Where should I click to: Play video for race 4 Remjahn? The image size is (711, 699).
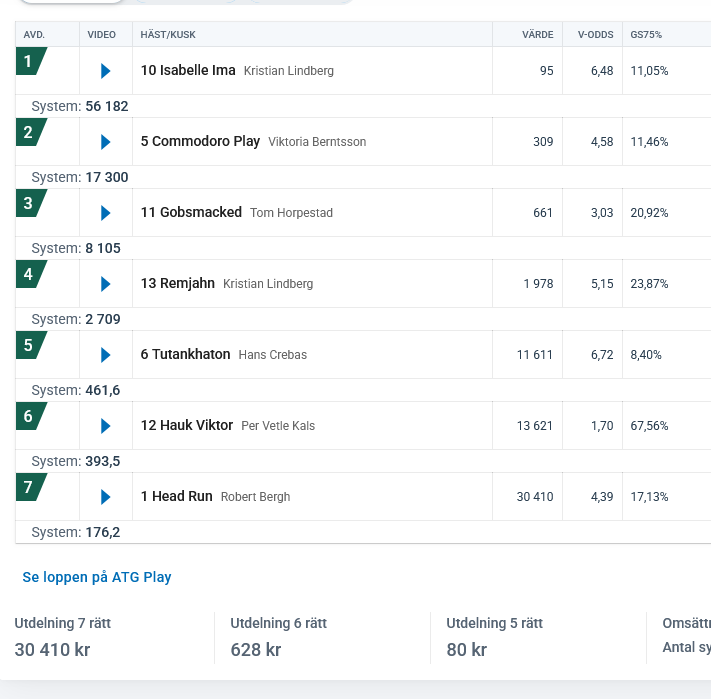(106, 284)
